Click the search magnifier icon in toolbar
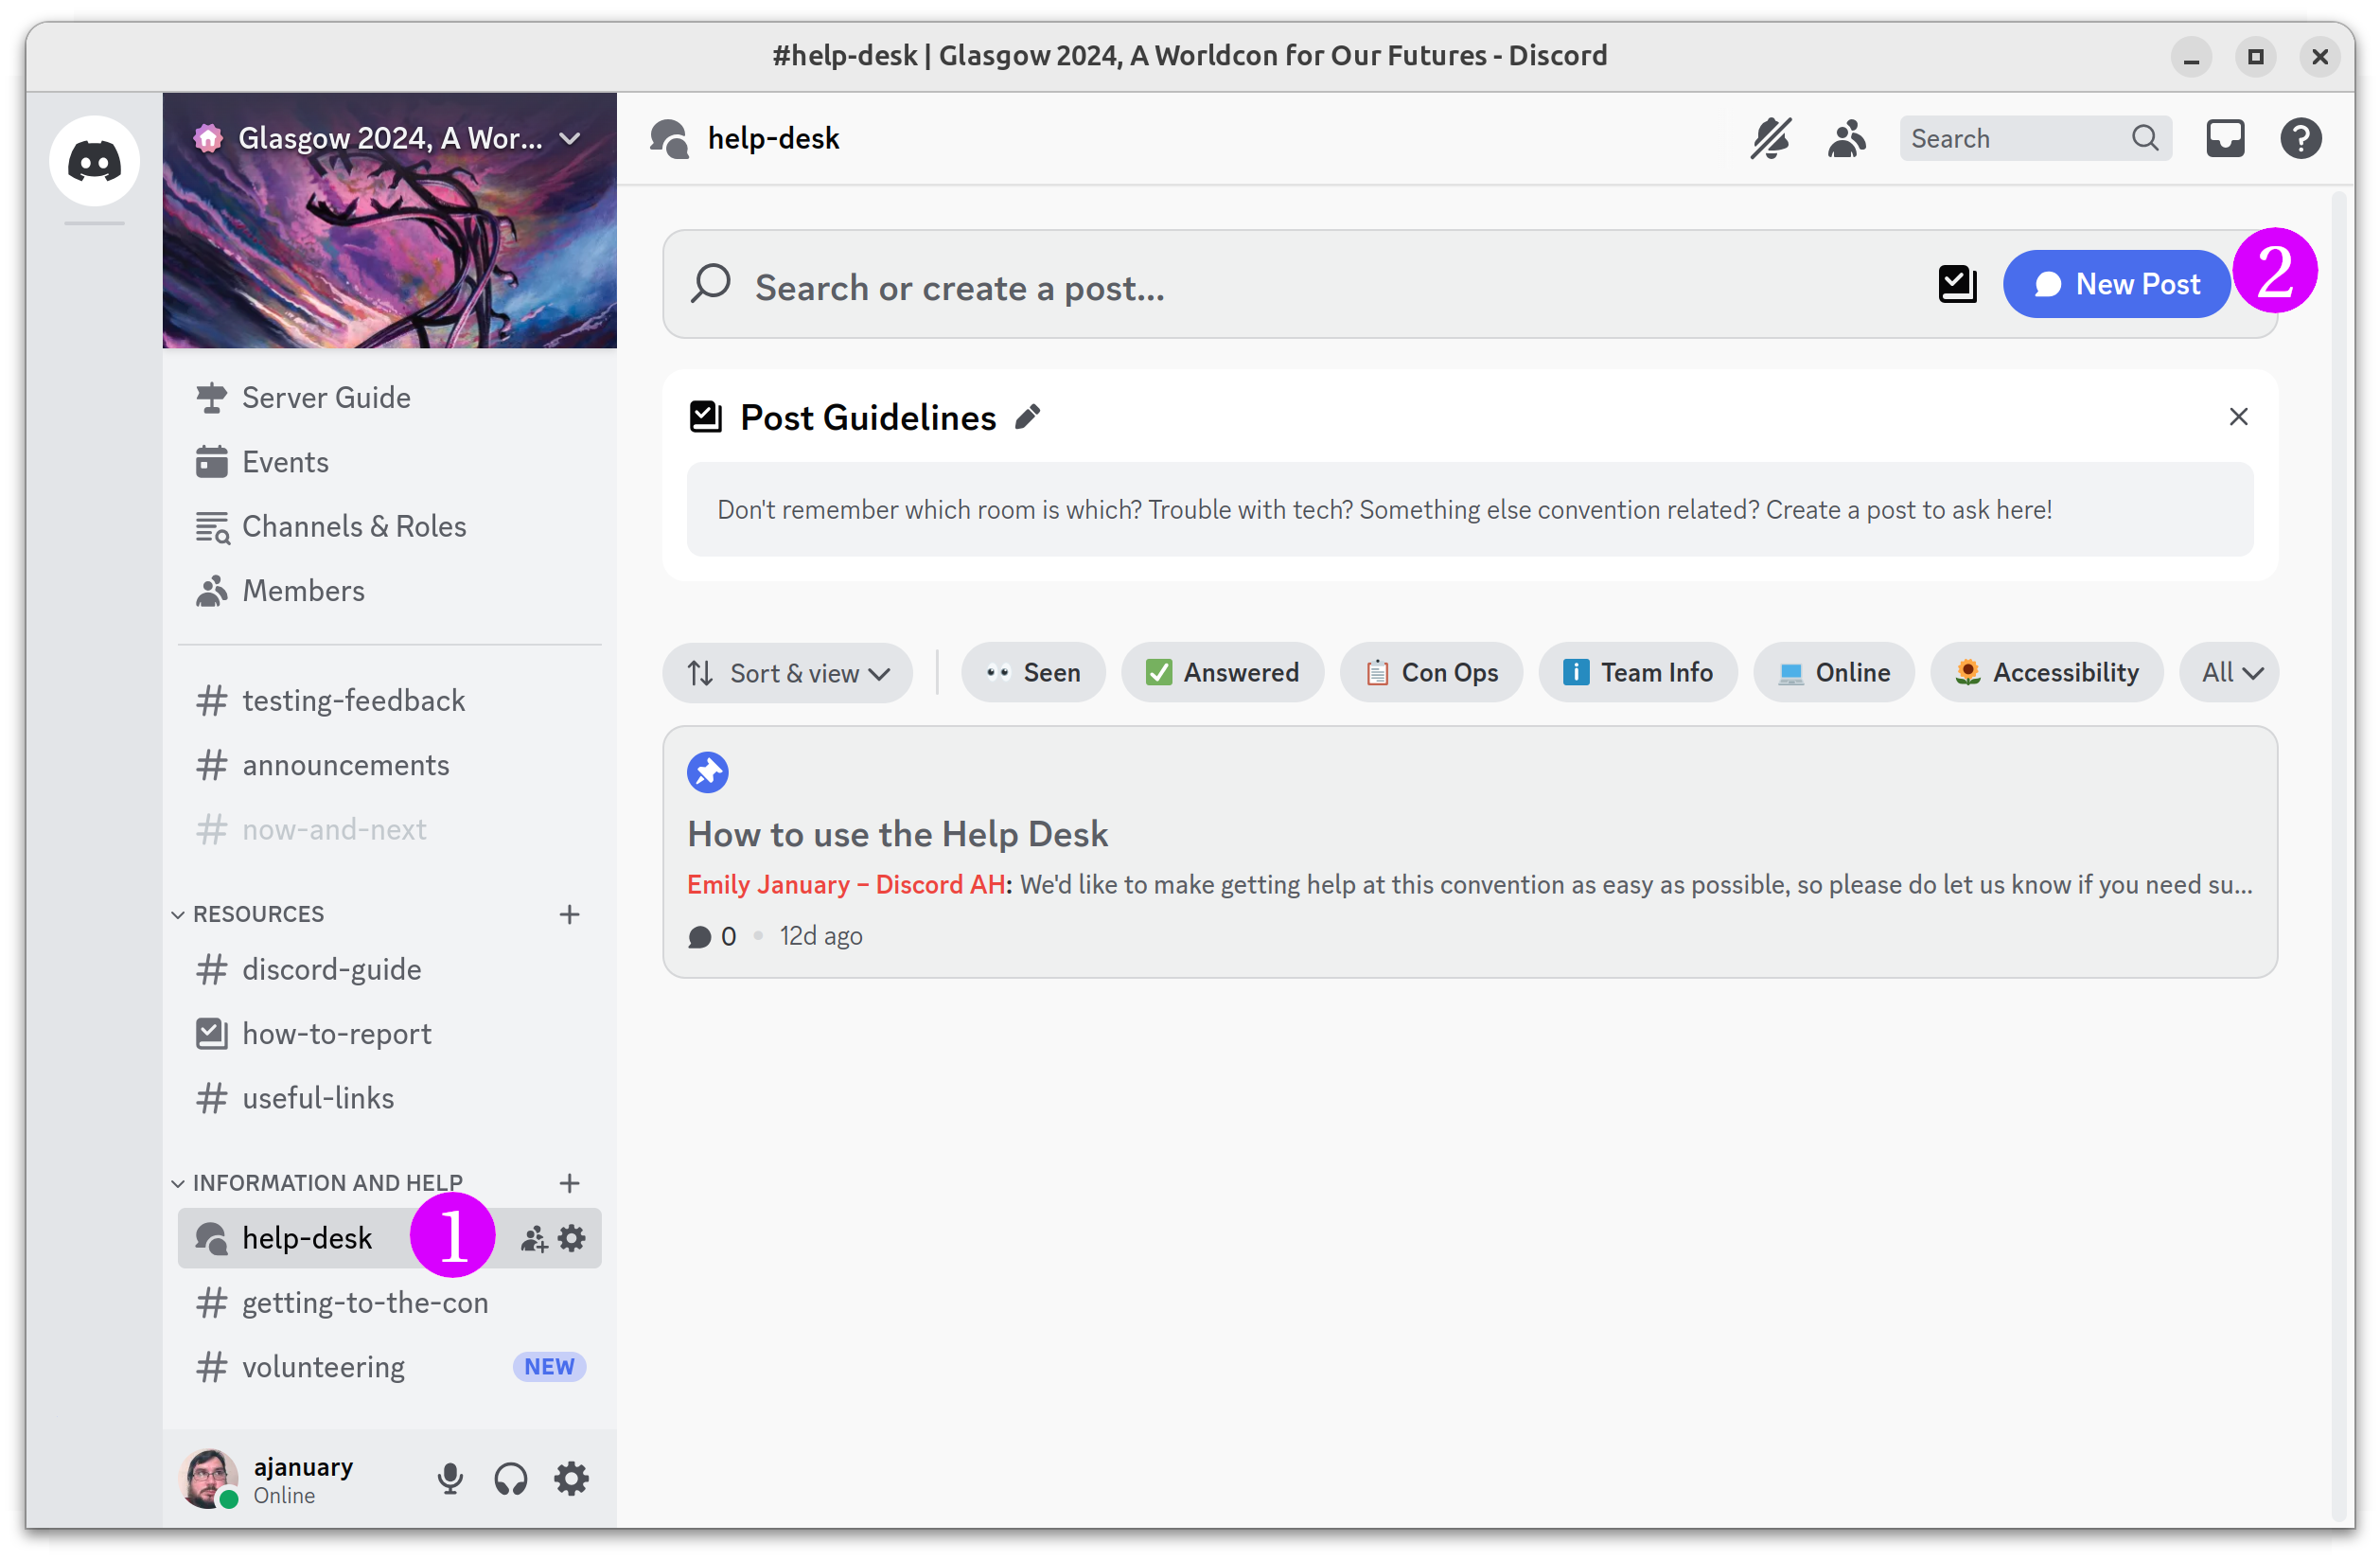 pyautogui.click(x=2143, y=139)
